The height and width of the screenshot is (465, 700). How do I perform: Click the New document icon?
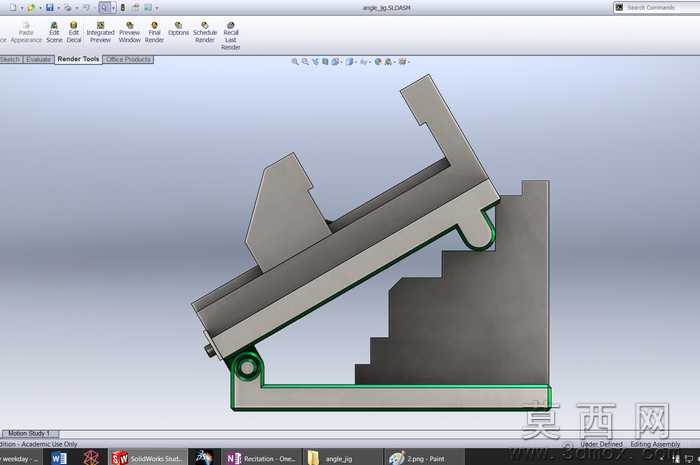tap(12, 8)
